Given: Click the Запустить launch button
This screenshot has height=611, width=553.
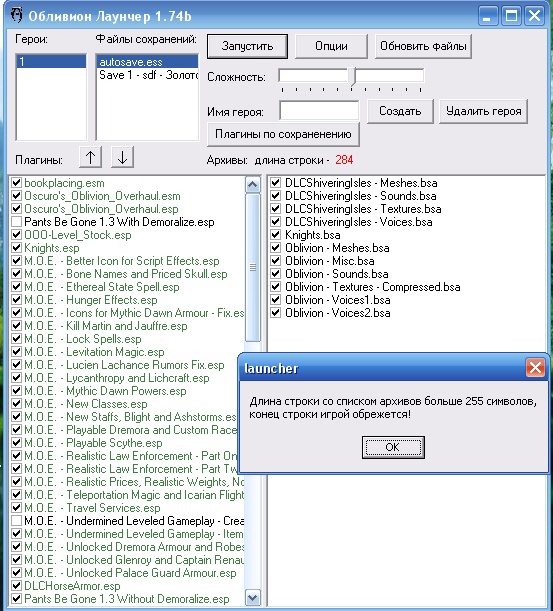Looking at the screenshot, I should (247, 46).
